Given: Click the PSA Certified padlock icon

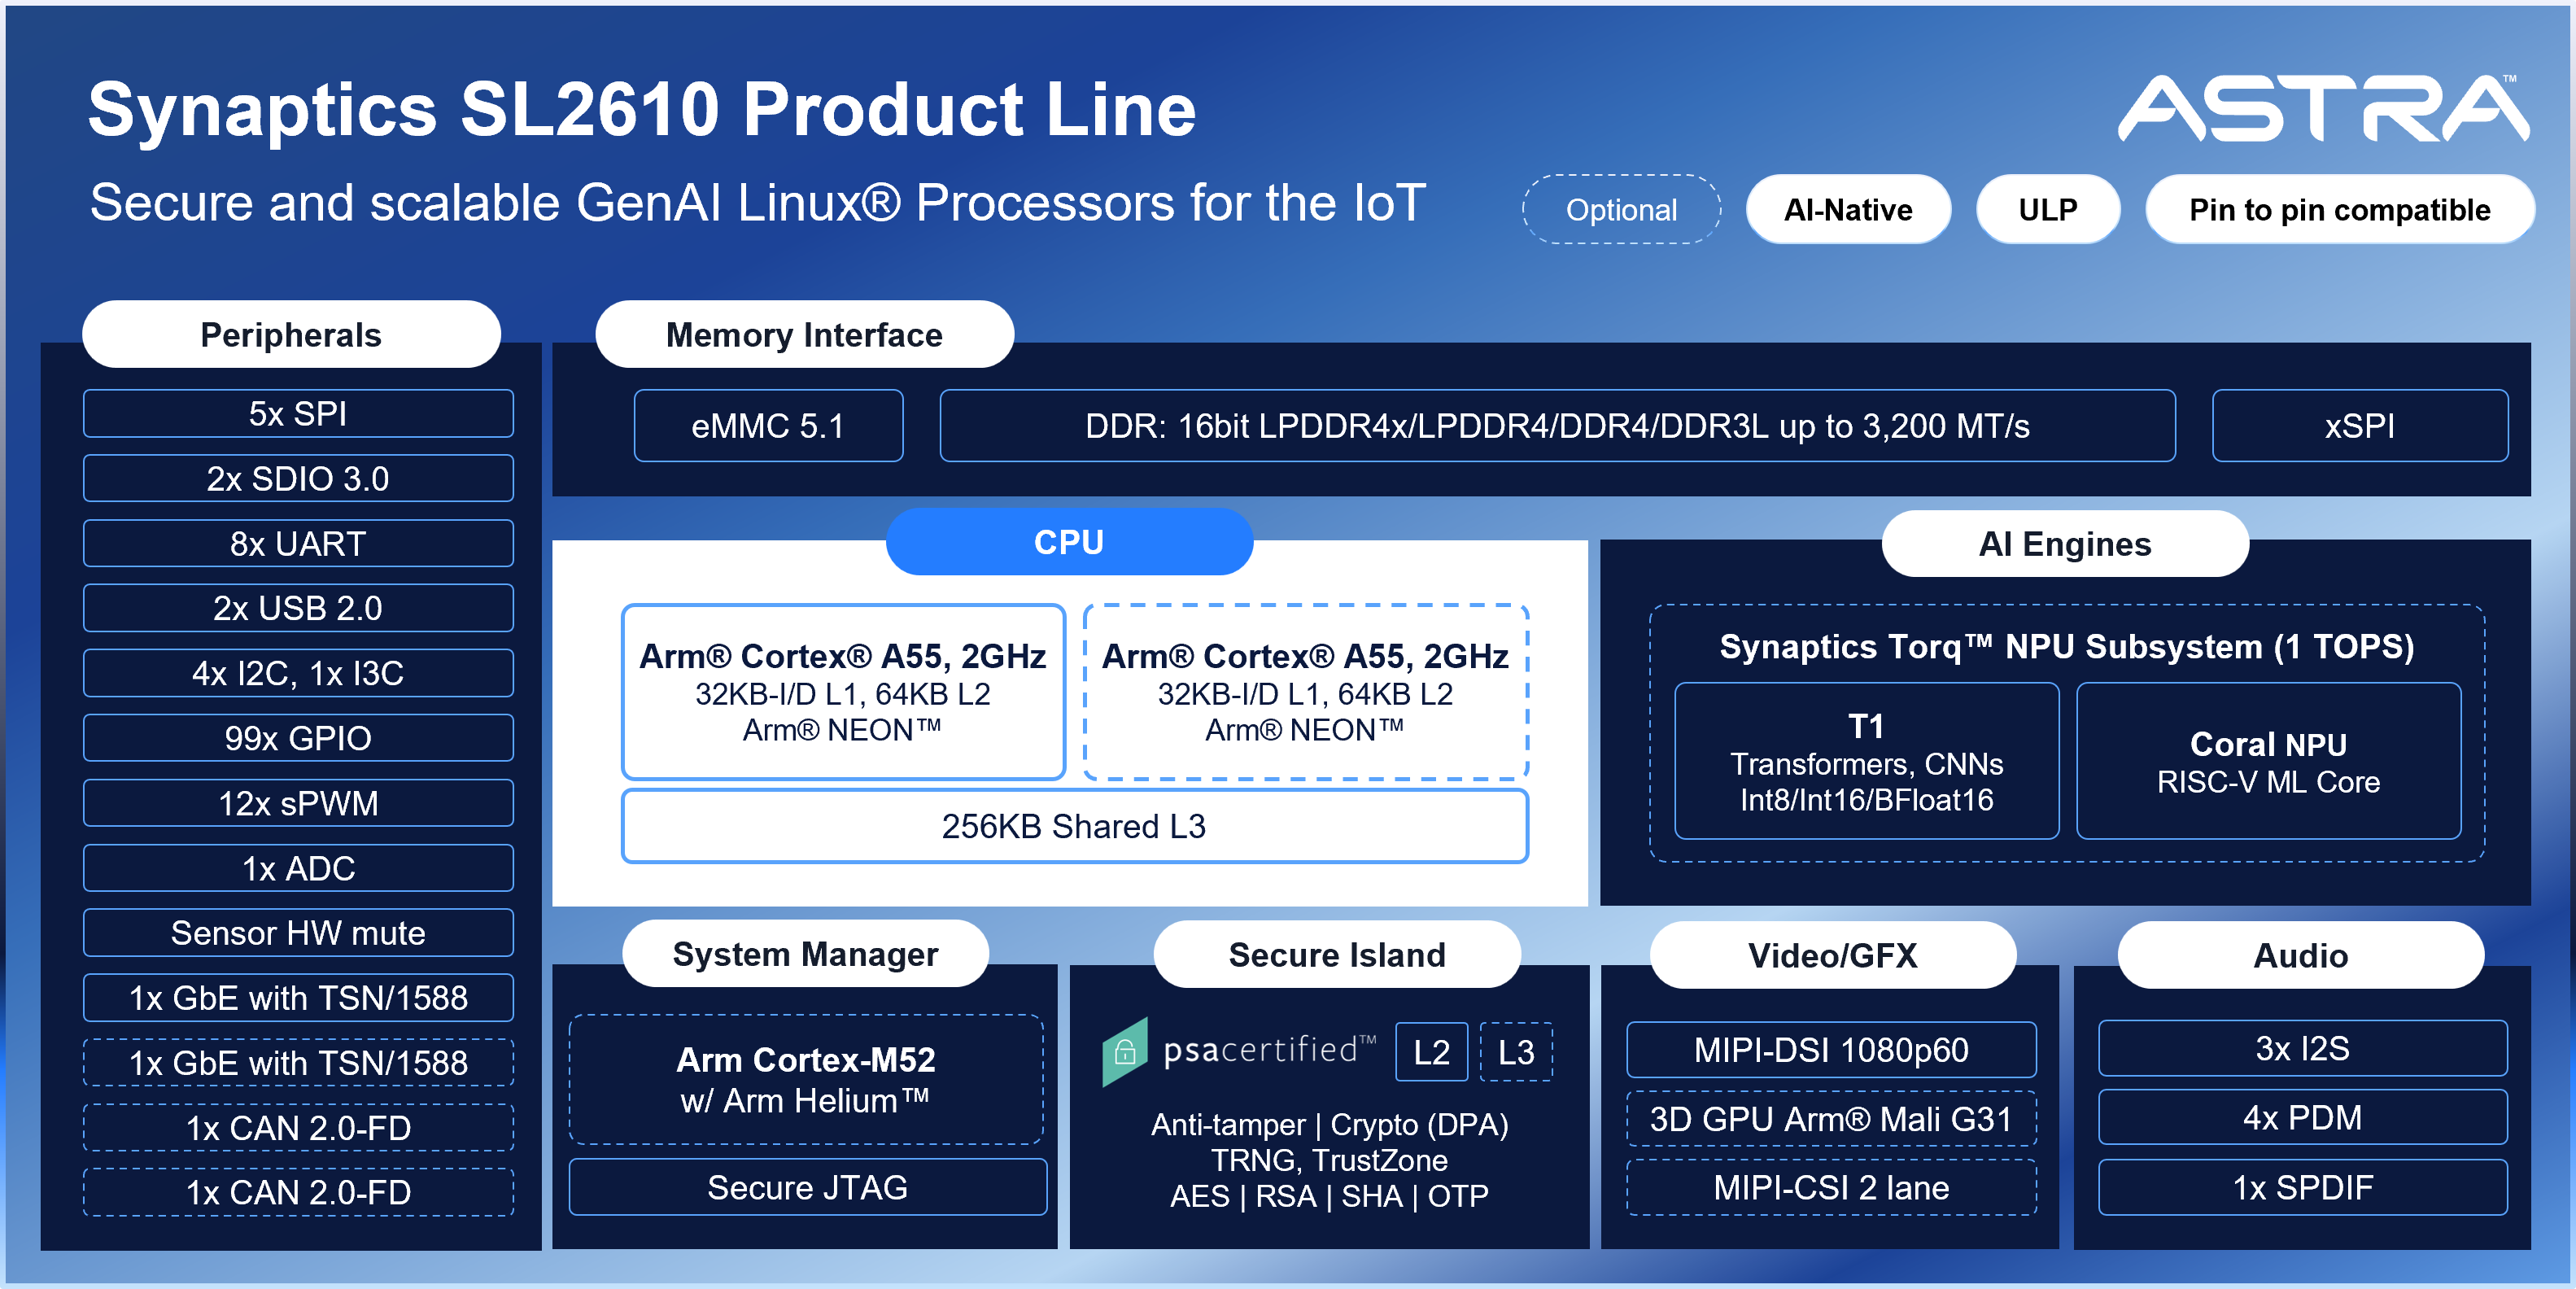Looking at the screenshot, I should (x=1124, y=1052).
